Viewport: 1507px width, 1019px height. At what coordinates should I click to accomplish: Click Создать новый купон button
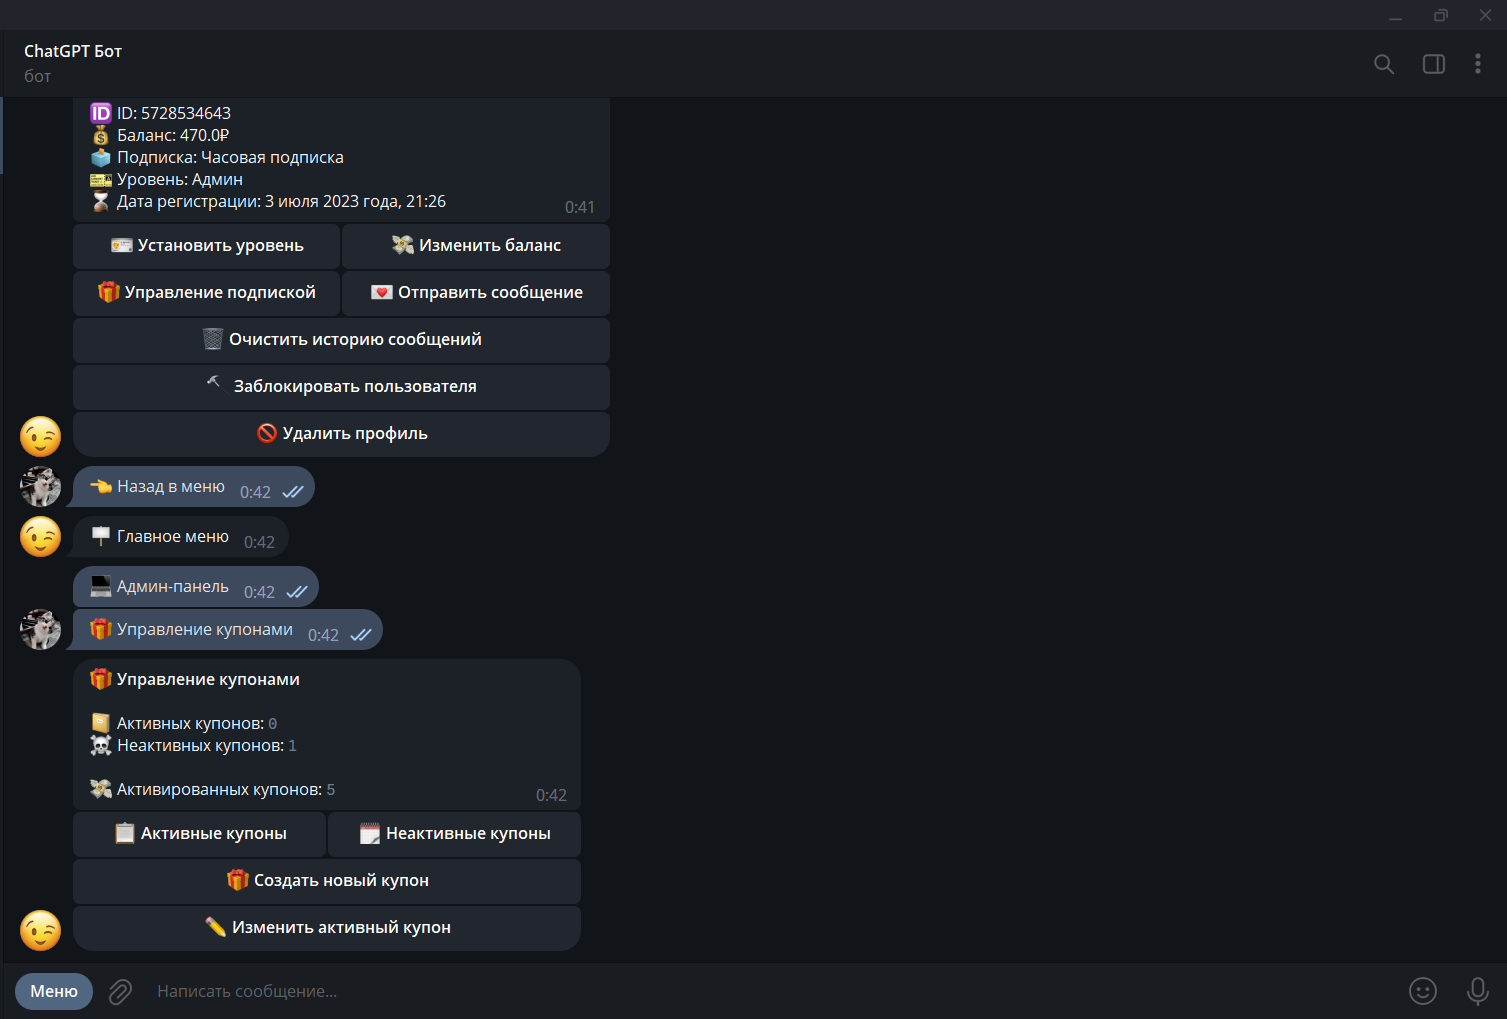pyautogui.click(x=327, y=880)
